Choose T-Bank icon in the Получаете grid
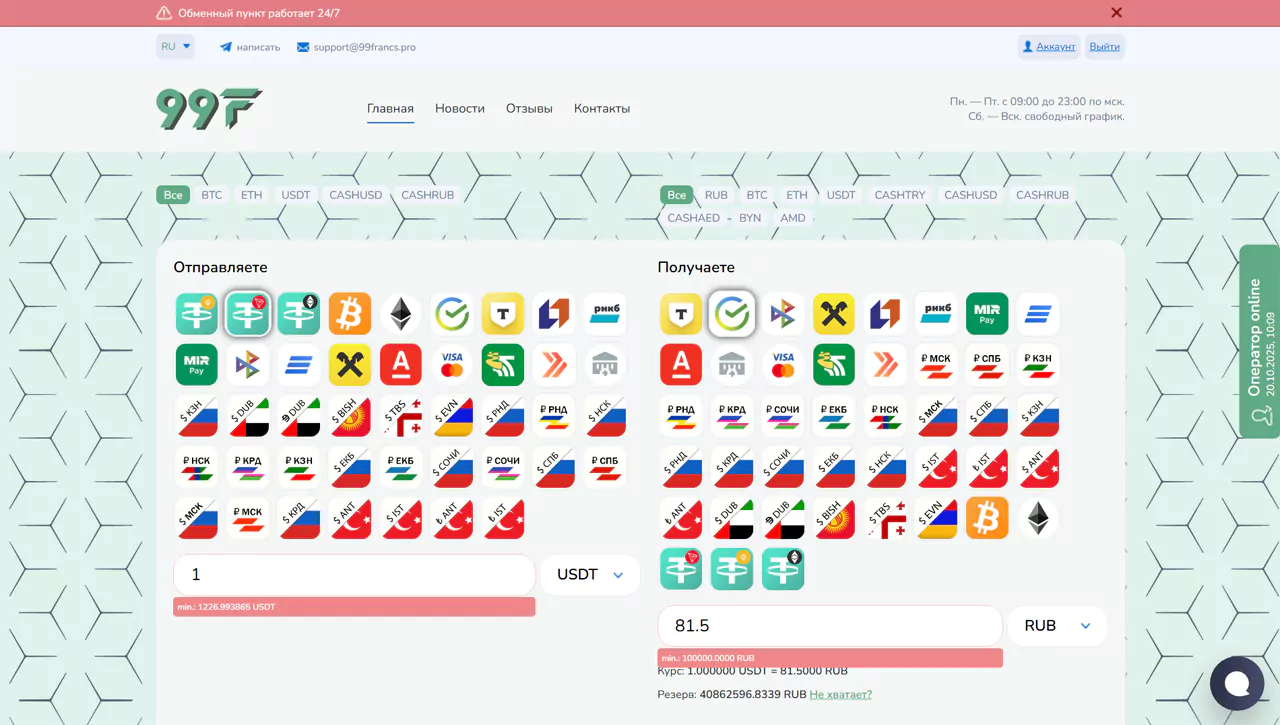 pos(681,314)
